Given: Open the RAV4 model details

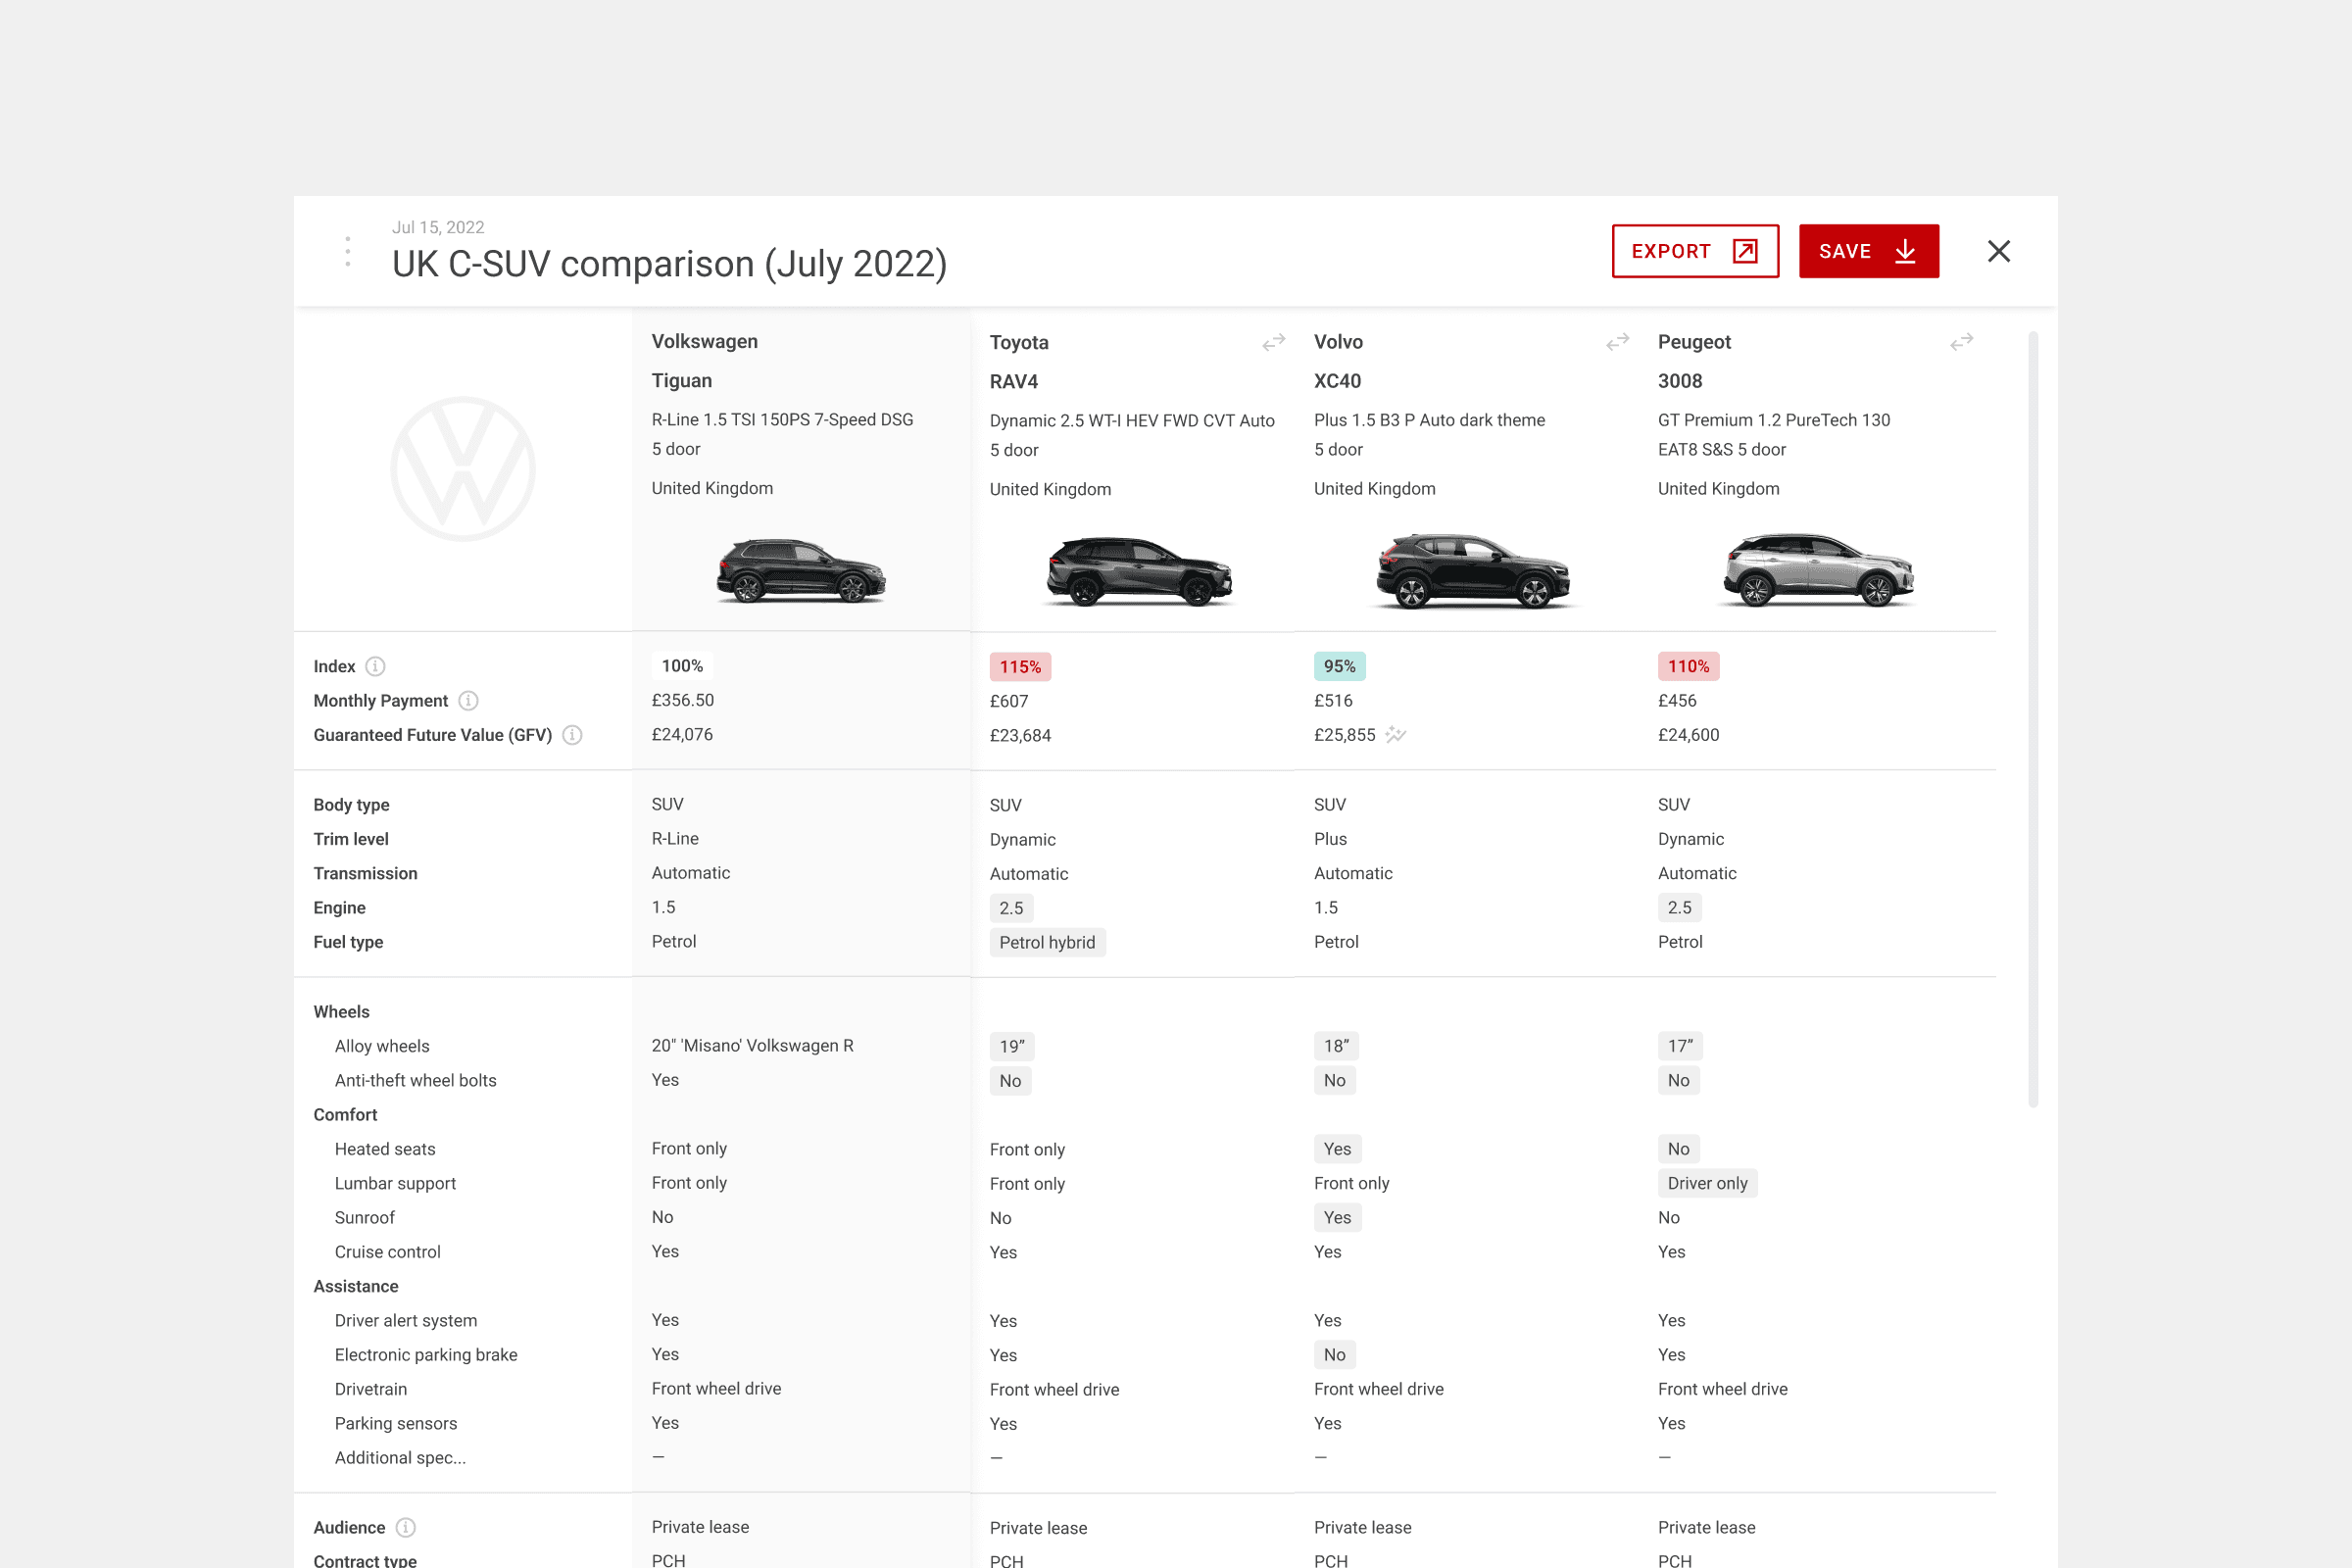Looking at the screenshot, I should click(x=1013, y=381).
